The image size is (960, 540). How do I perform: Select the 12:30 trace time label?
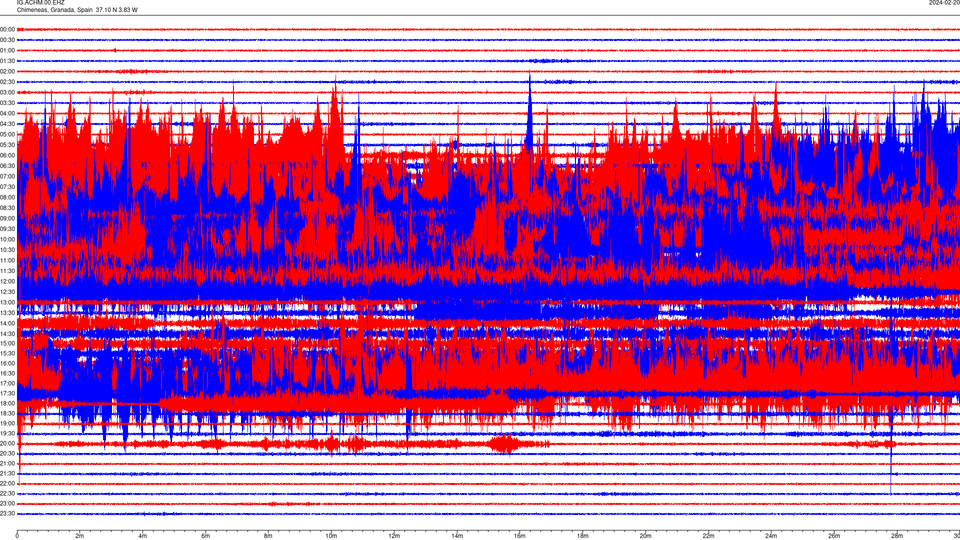(x=7, y=292)
